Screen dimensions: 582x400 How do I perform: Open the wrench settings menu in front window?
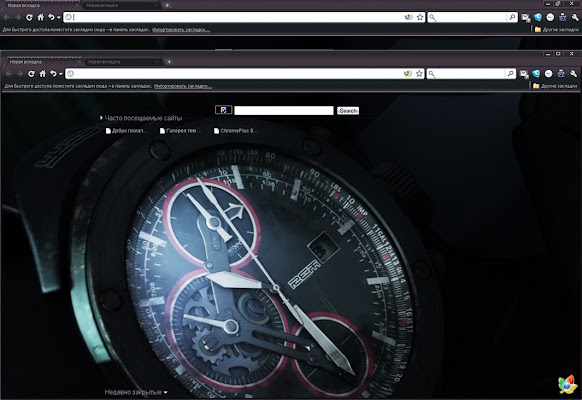(573, 74)
